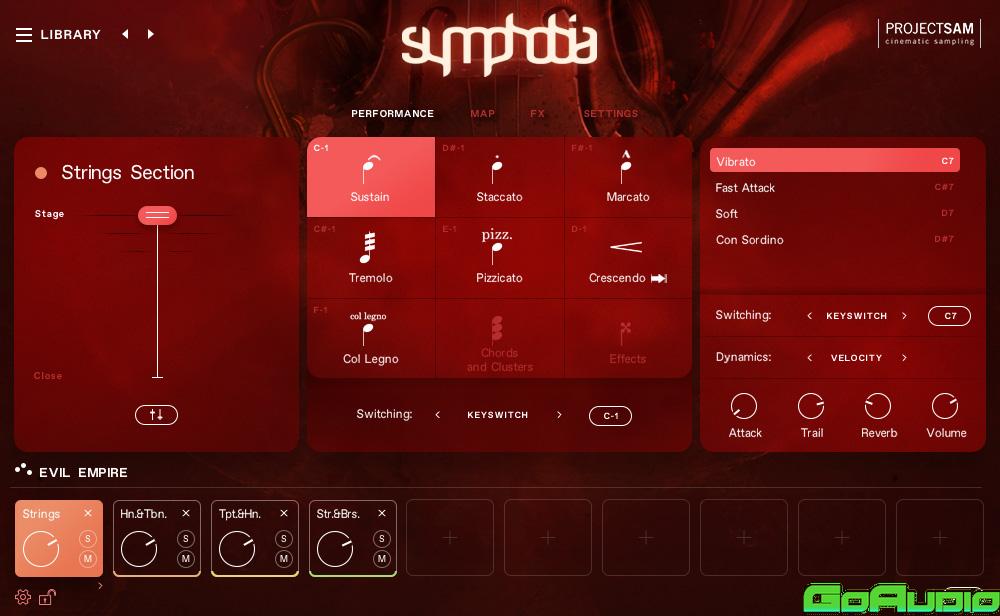Click the lock icon at bottom left
The image size is (1000, 616).
tap(46, 598)
